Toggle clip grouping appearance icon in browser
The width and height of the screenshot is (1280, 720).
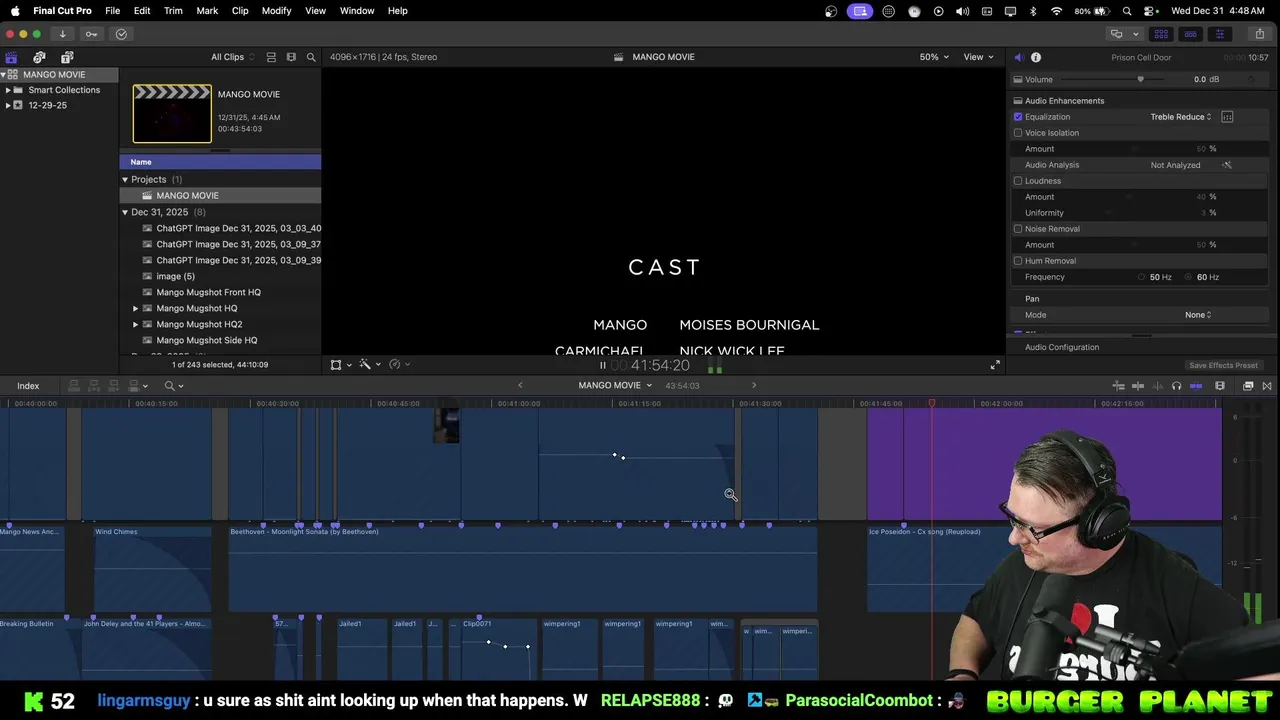point(271,57)
